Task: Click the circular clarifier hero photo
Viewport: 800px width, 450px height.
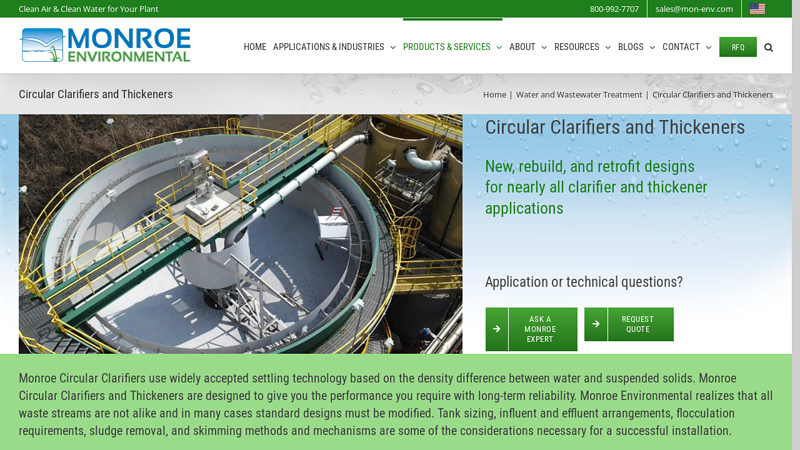Action: click(x=240, y=234)
